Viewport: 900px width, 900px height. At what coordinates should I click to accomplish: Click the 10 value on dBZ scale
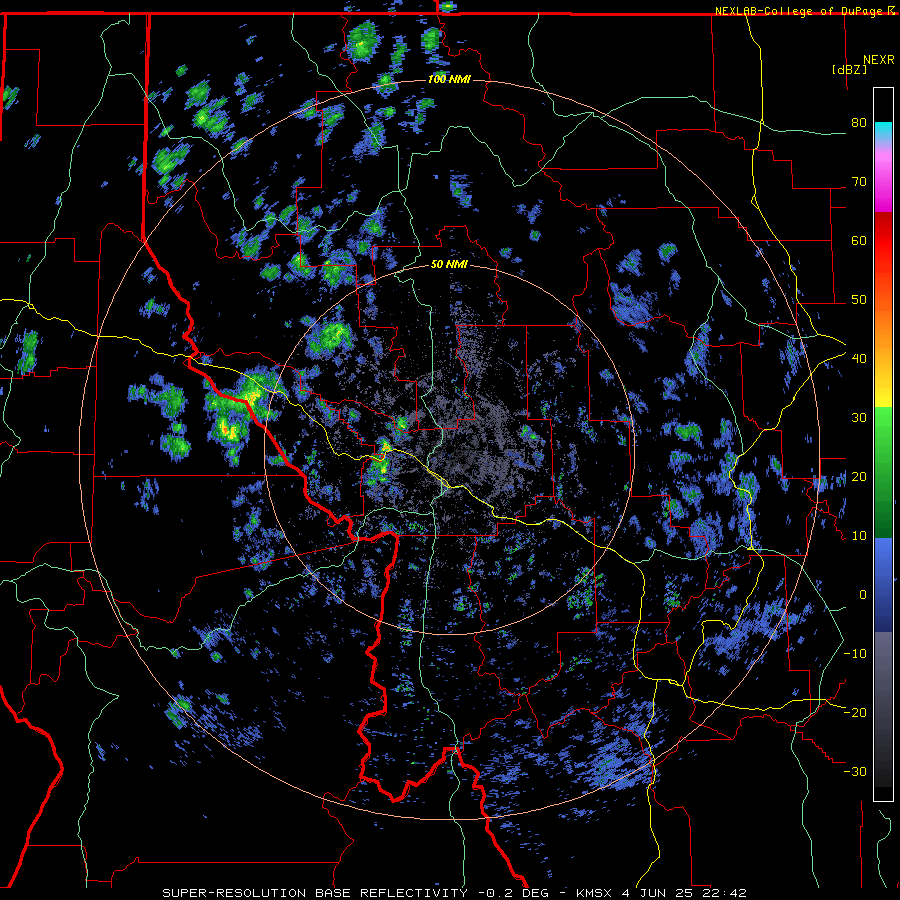tap(859, 536)
